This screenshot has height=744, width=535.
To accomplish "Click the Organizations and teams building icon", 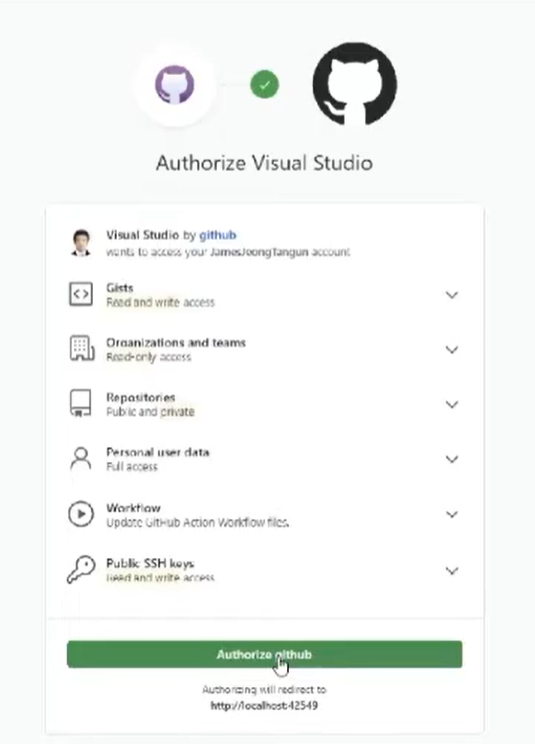I will coord(82,349).
